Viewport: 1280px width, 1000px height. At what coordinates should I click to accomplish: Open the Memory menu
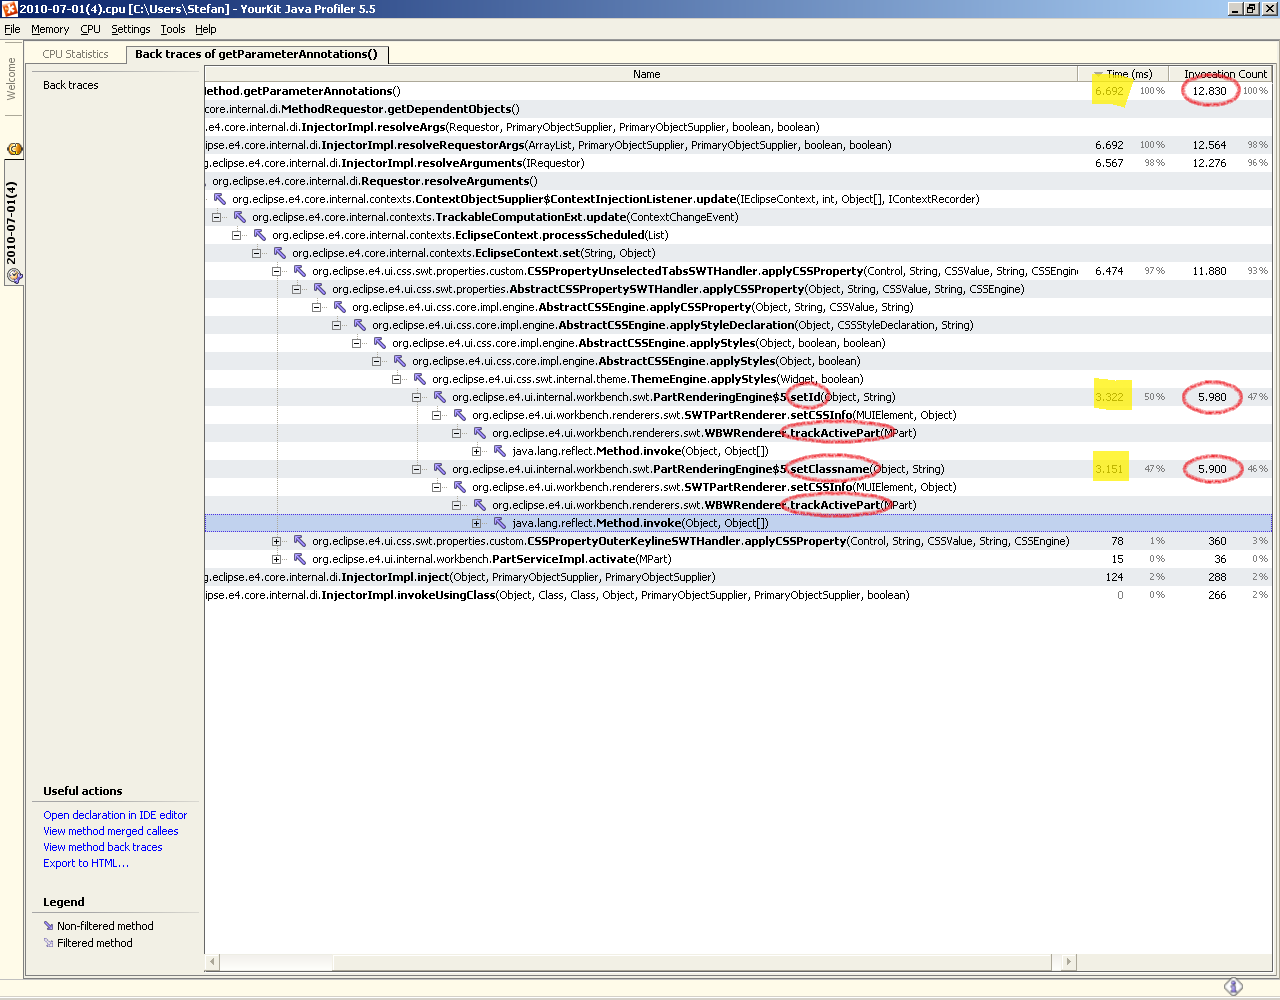pyautogui.click(x=50, y=29)
